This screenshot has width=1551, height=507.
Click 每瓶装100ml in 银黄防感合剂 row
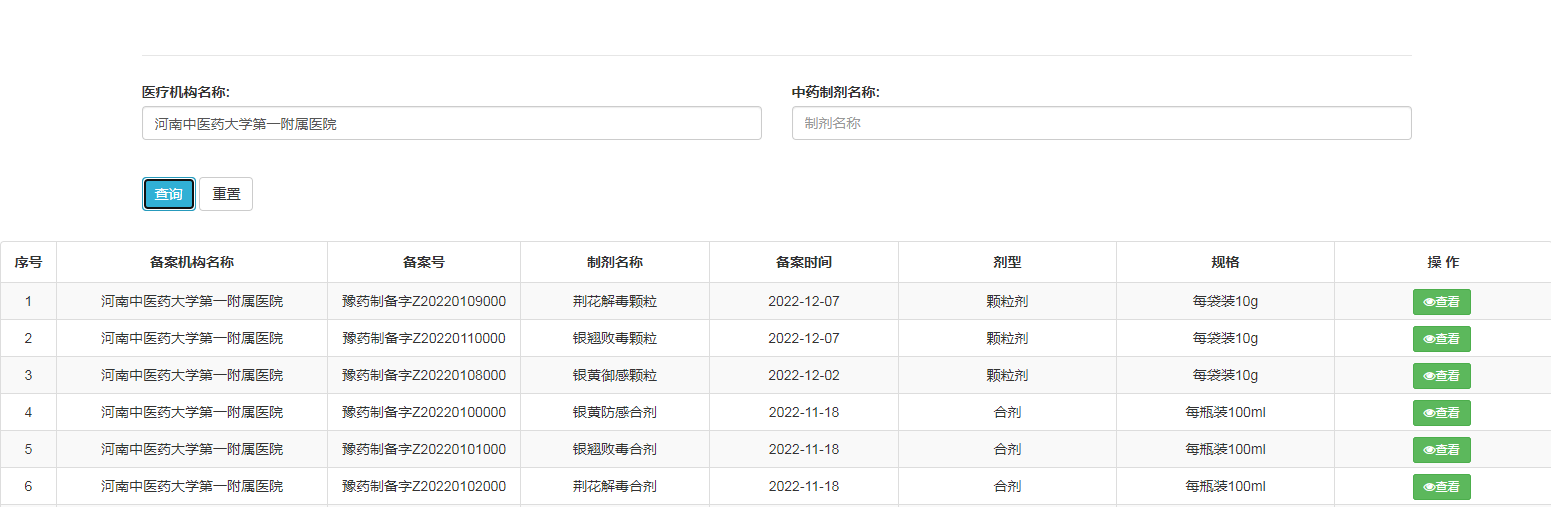pos(1225,412)
